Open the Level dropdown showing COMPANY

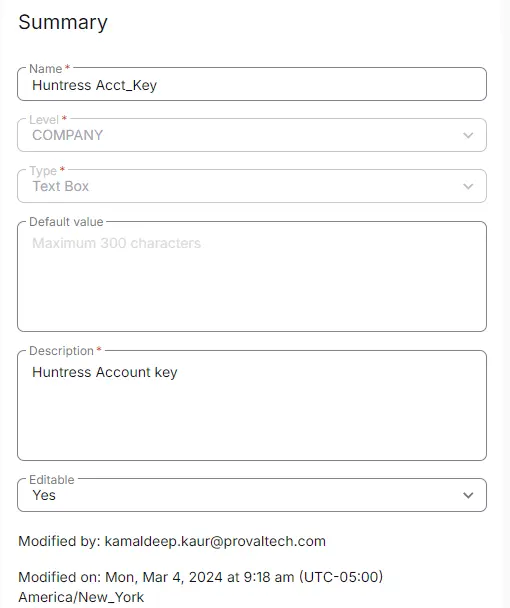(252, 135)
